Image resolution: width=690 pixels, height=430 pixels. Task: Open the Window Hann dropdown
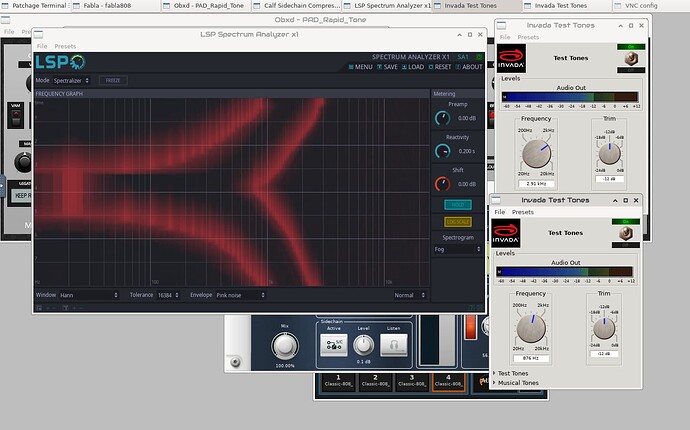[x=89, y=295]
